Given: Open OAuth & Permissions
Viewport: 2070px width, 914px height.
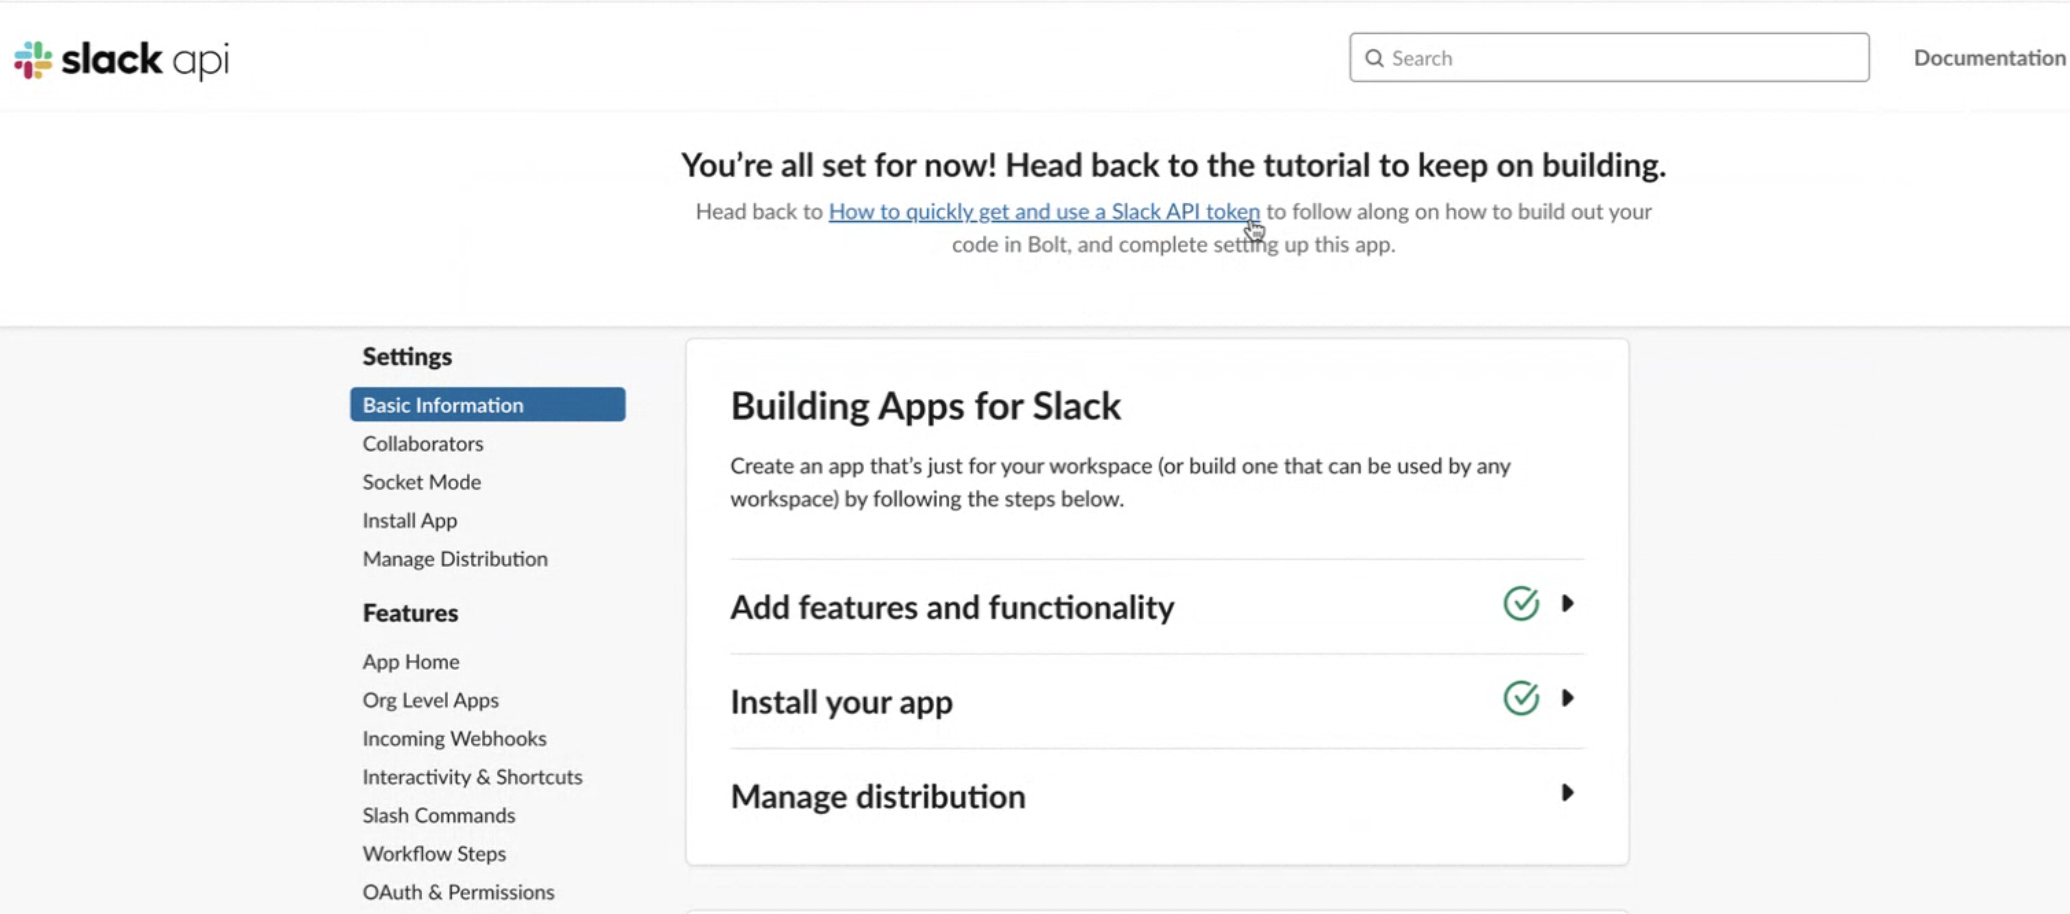Looking at the screenshot, I should coord(458,892).
